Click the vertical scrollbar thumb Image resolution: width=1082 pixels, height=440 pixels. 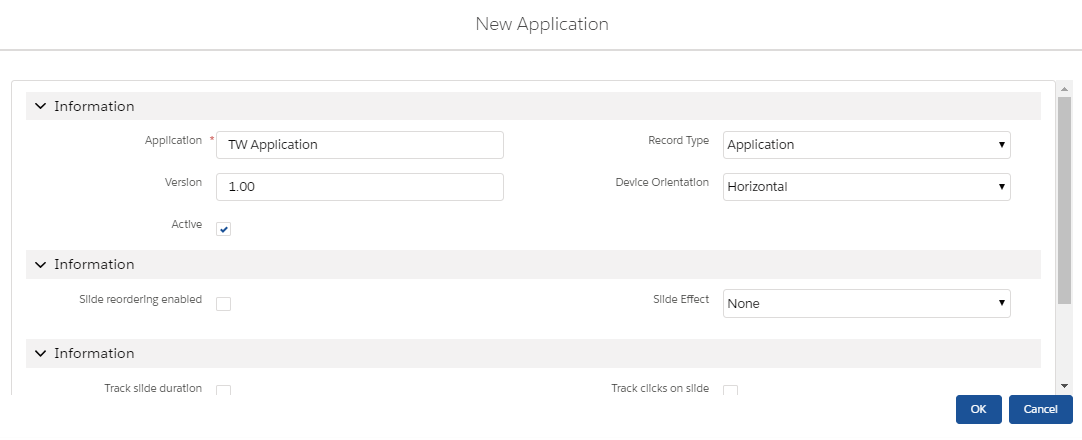1064,200
